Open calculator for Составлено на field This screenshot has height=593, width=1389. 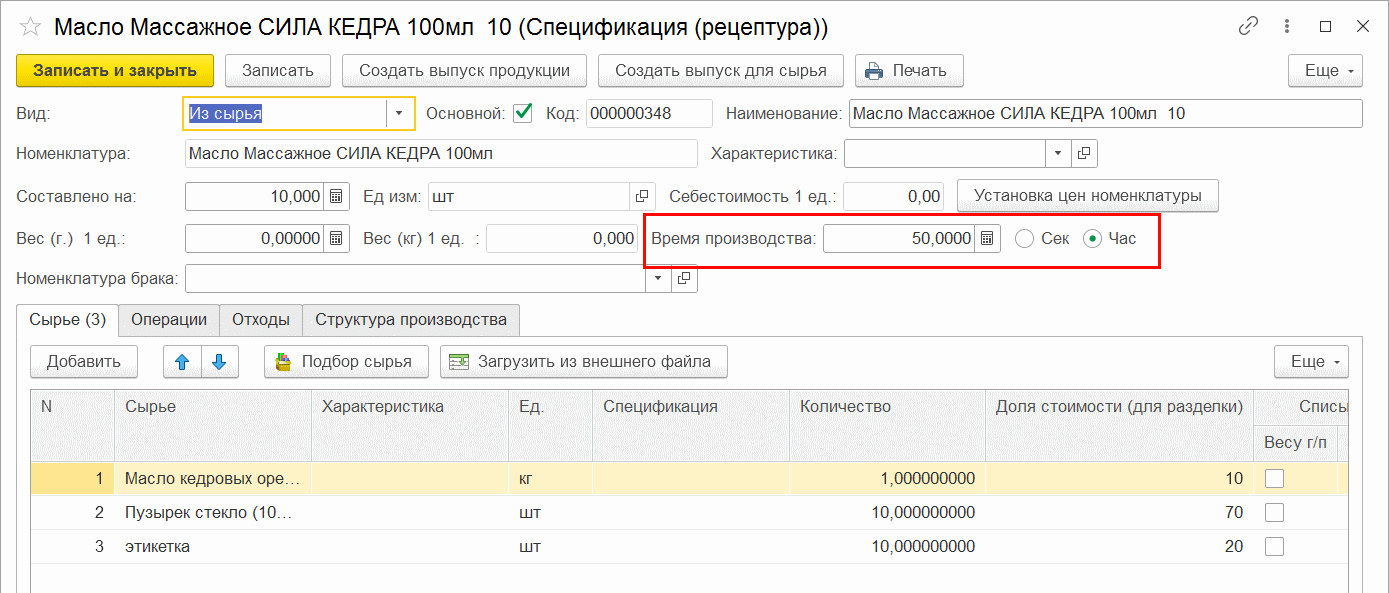pyautogui.click(x=337, y=196)
